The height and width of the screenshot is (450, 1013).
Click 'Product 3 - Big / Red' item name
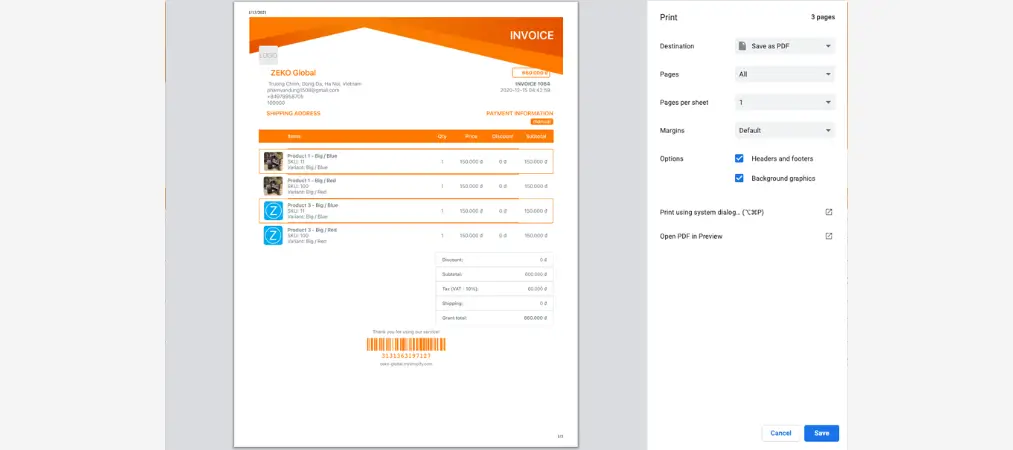(312, 229)
